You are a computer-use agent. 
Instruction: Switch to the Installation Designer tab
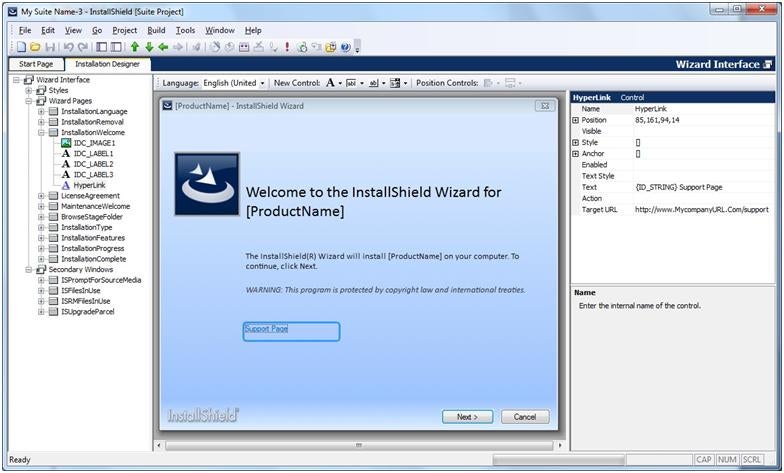coord(108,64)
